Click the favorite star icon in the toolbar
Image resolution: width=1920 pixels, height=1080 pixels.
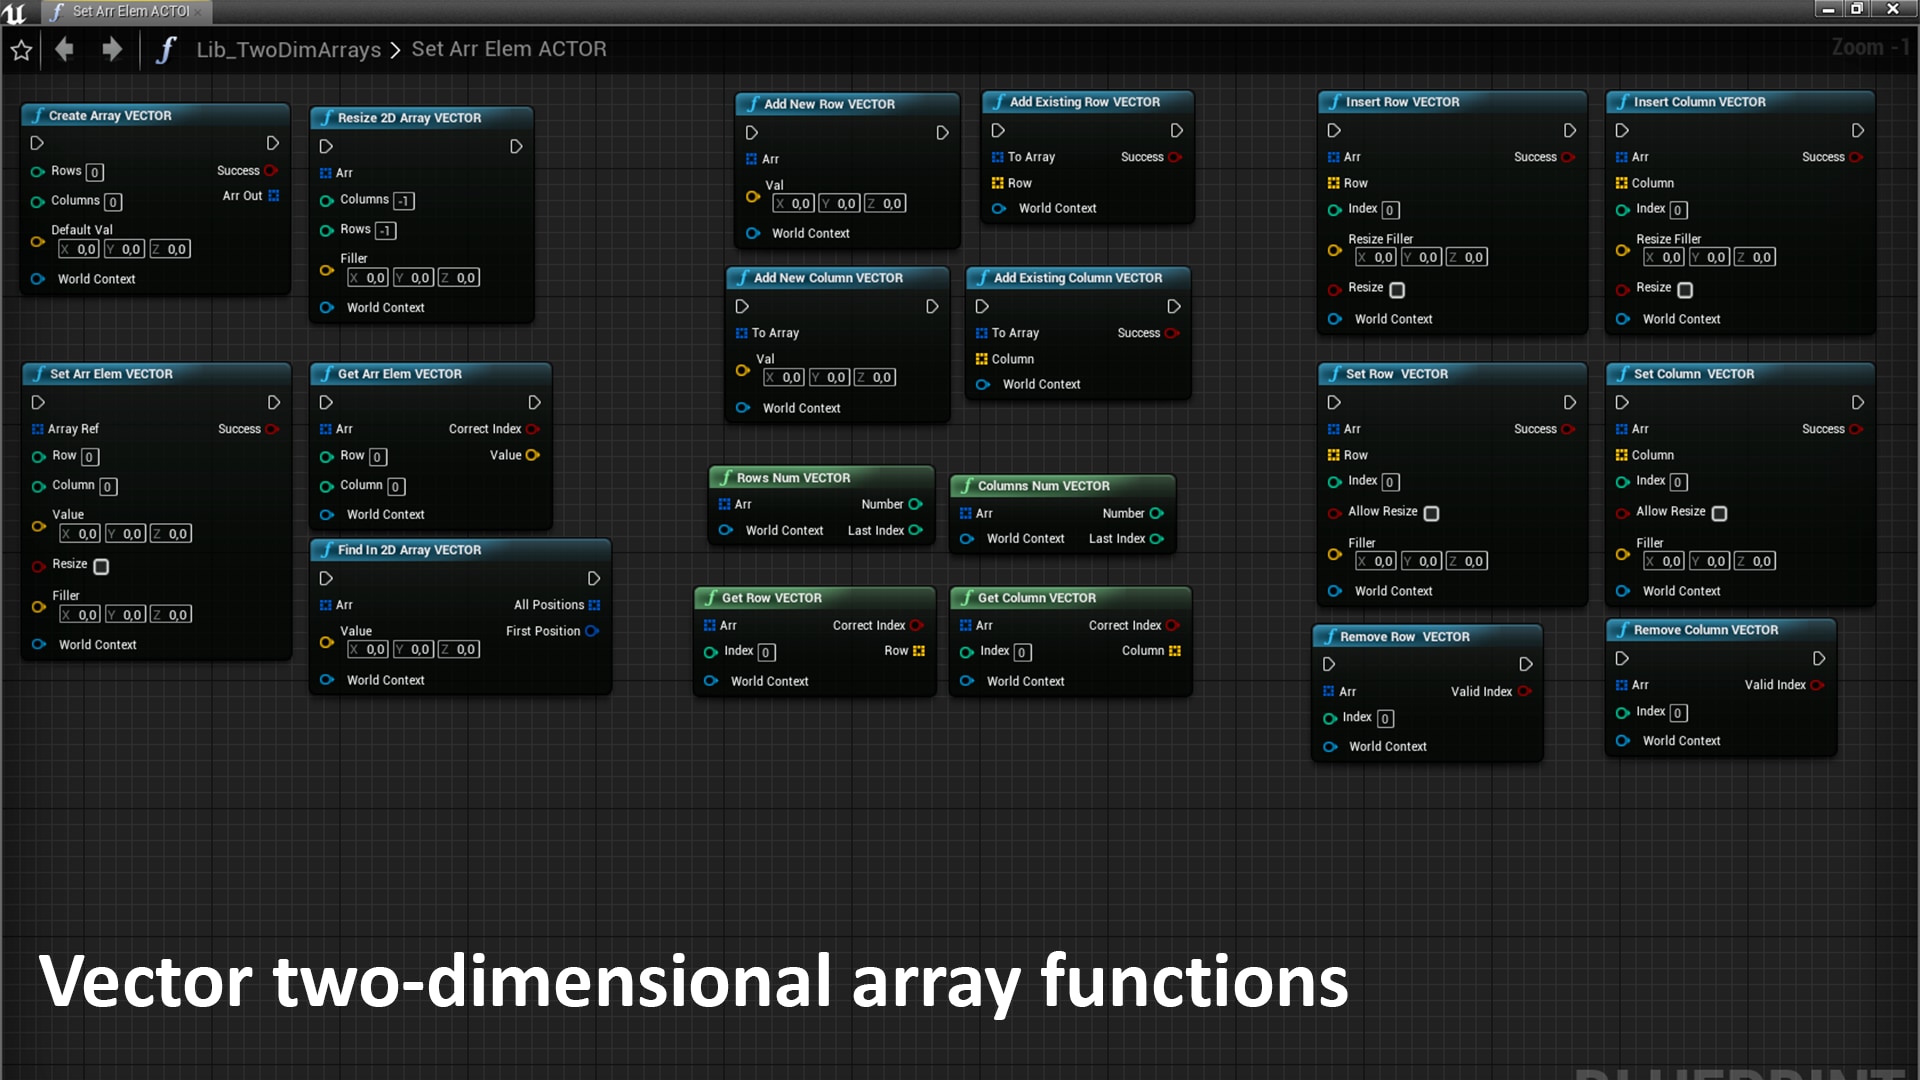pos(20,49)
